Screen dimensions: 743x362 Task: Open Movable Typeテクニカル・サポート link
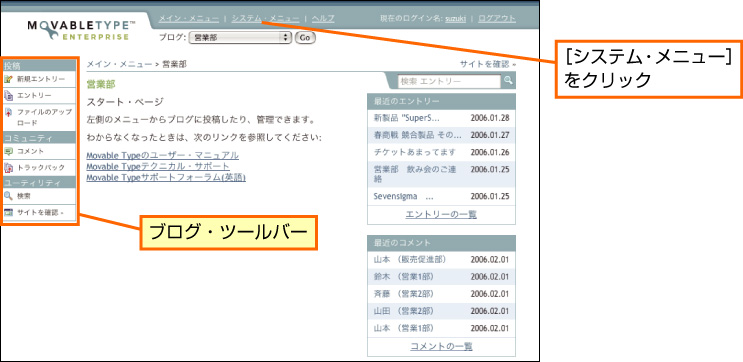pyautogui.click(x=158, y=166)
